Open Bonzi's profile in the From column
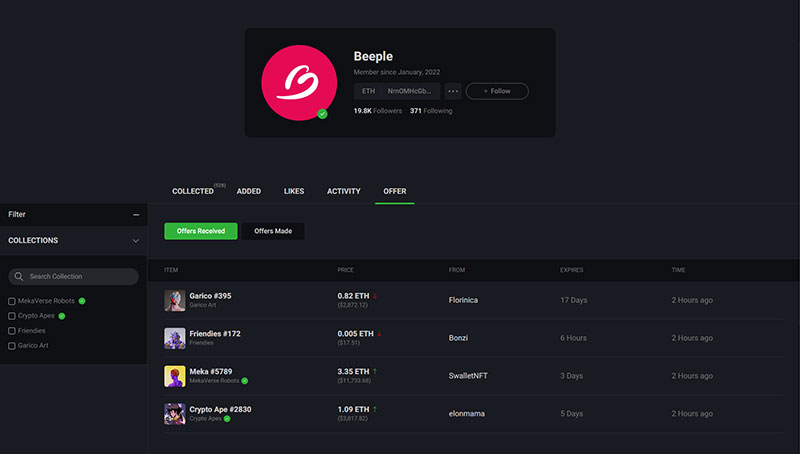The height and width of the screenshot is (454, 800). coord(458,338)
